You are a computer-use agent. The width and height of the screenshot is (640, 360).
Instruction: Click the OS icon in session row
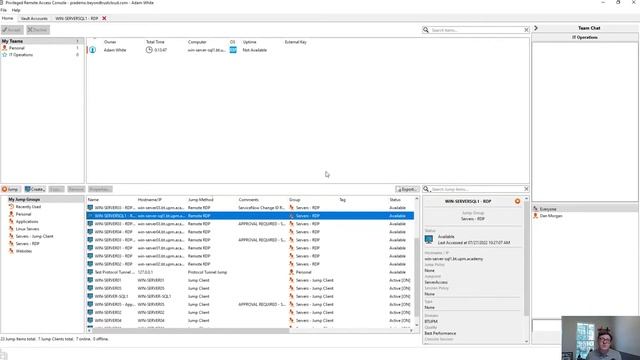(x=233, y=50)
